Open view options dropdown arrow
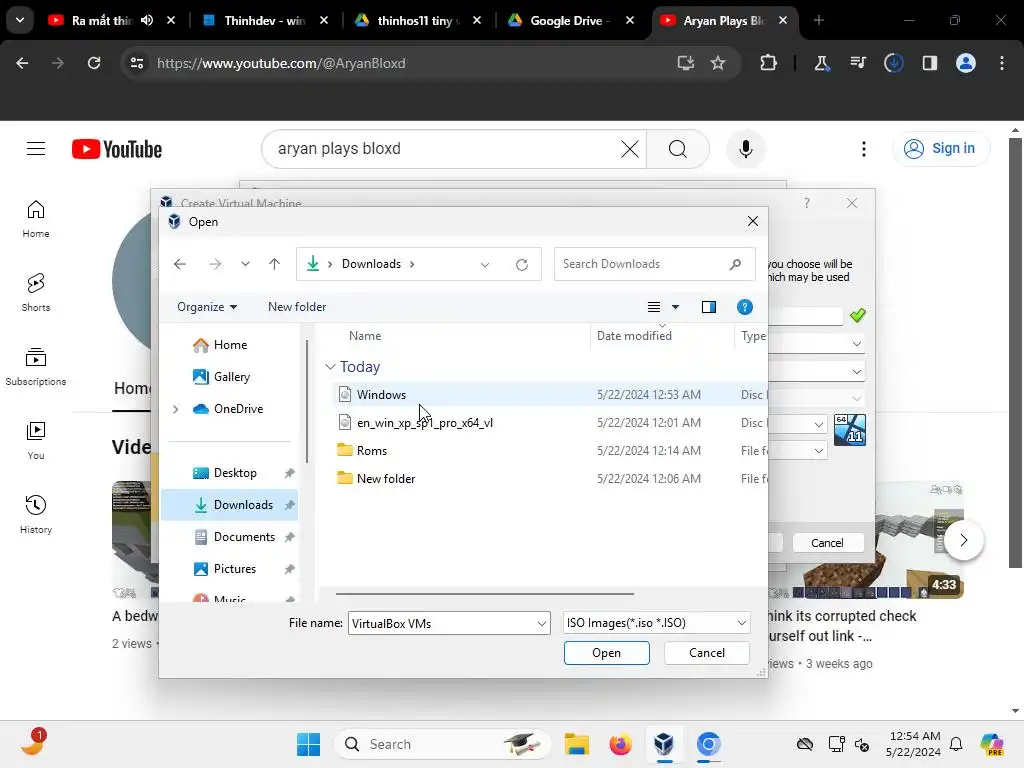 [x=675, y=307]
